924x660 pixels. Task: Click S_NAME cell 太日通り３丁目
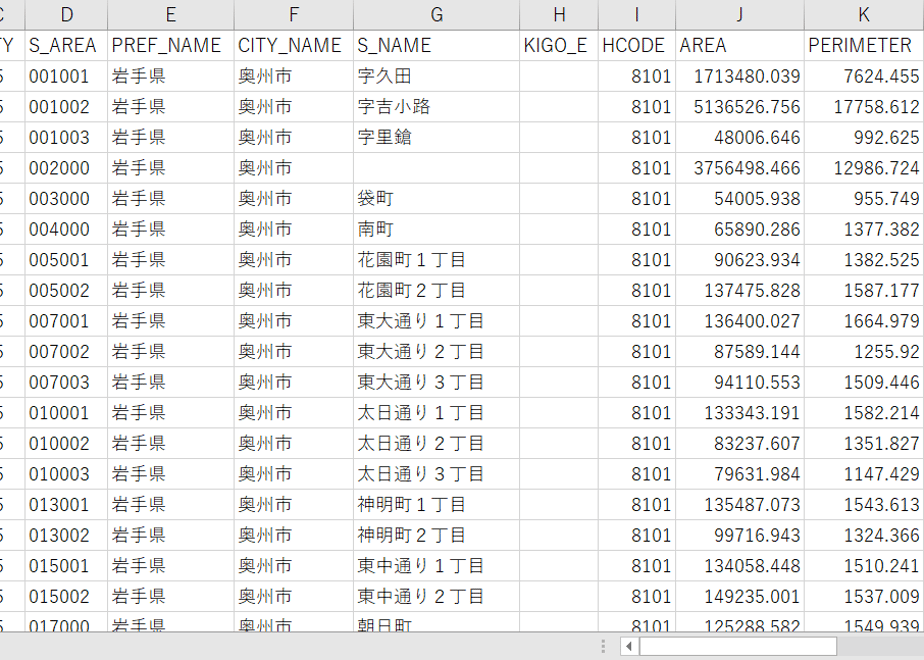tap(437, 474)
